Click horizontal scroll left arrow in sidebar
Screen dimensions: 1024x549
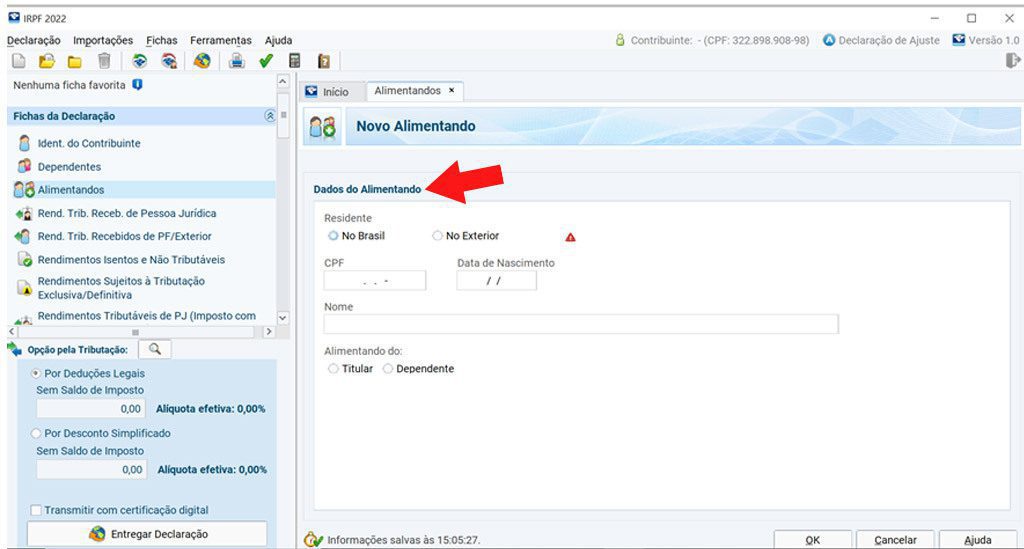12,332
